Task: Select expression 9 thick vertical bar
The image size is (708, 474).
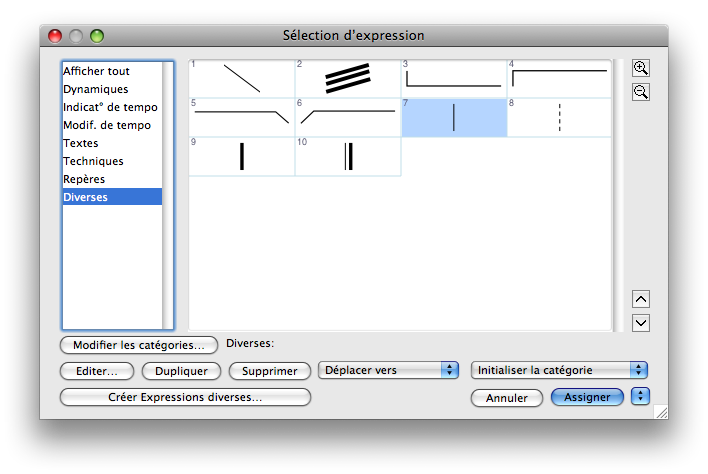Action: (242, 157)
